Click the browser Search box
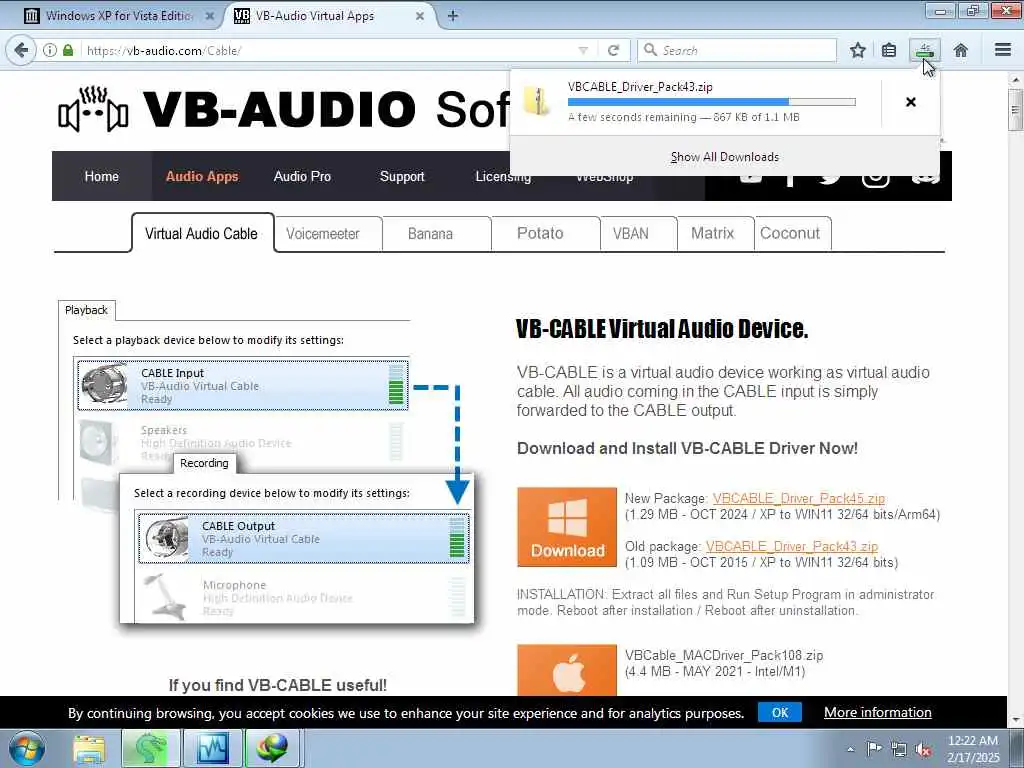The height and width of the screenshot is (768, 1024). tap(737, 50)
